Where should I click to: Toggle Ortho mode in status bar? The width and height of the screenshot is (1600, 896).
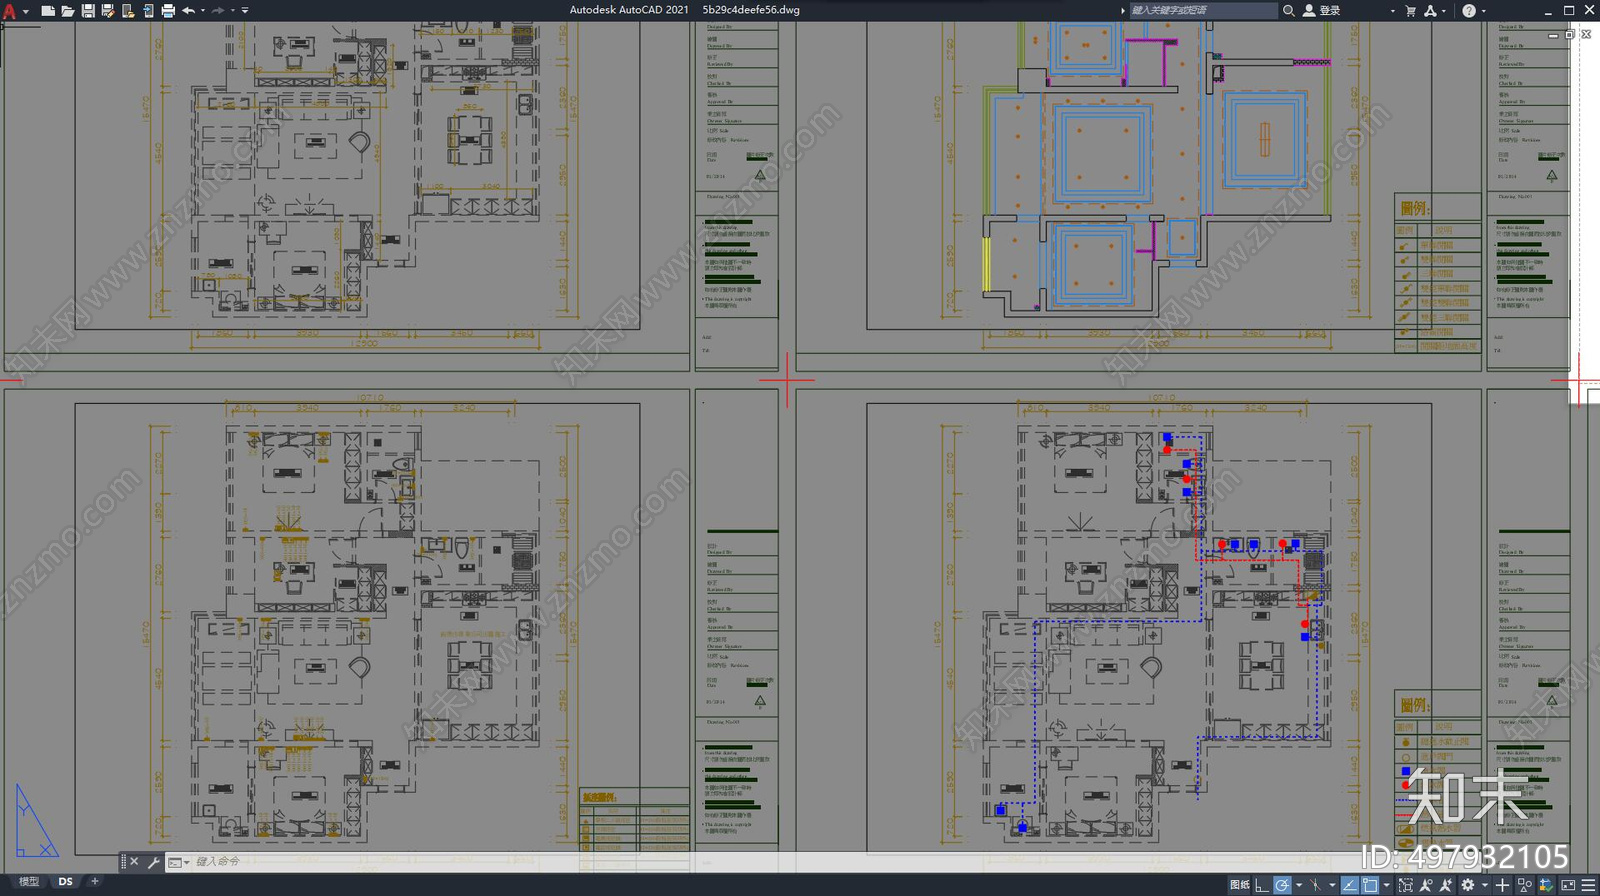tap(1262, 885)
